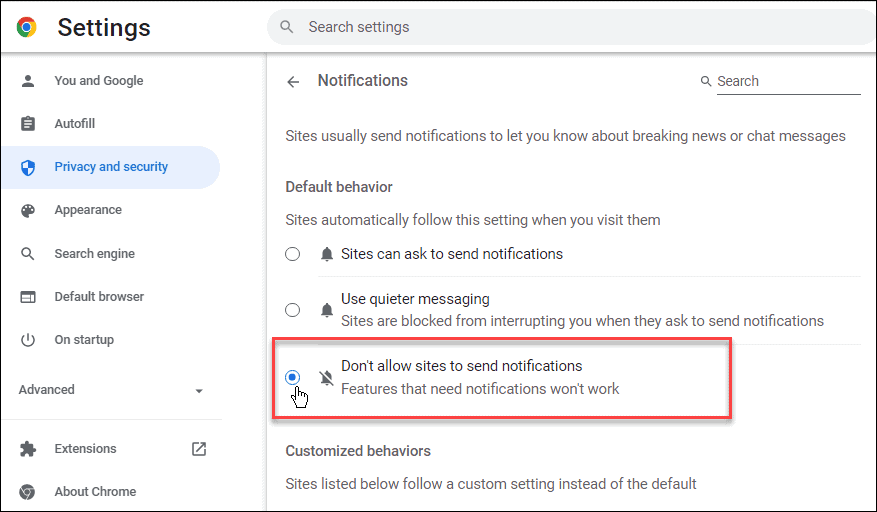Screen dimensions: 877x512
Task: Open Privacy and security section
Action: pos(111,167)
